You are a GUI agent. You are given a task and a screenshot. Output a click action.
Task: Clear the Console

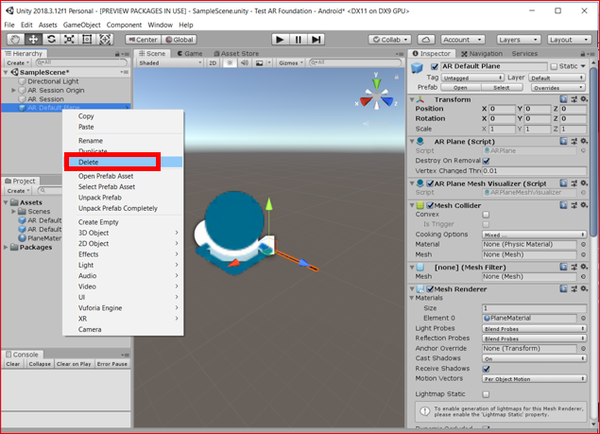coord(13,364)
